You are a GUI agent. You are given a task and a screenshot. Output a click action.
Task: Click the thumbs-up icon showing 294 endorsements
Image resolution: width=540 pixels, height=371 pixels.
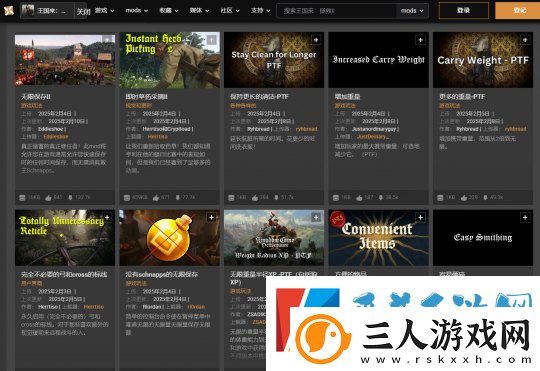255,198
